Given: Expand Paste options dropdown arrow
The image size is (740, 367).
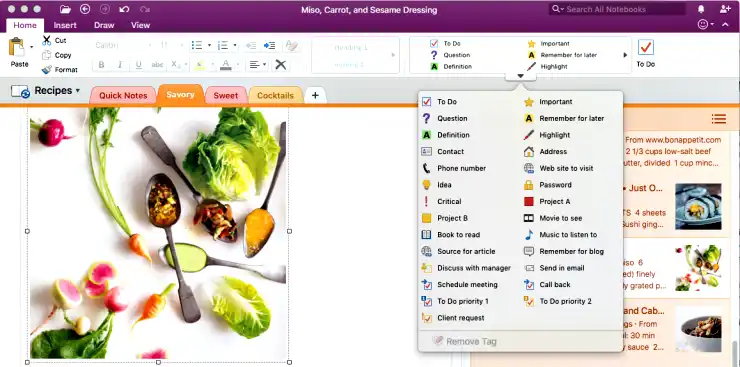Looking at the screenshot, I should [x=32, y=47].
